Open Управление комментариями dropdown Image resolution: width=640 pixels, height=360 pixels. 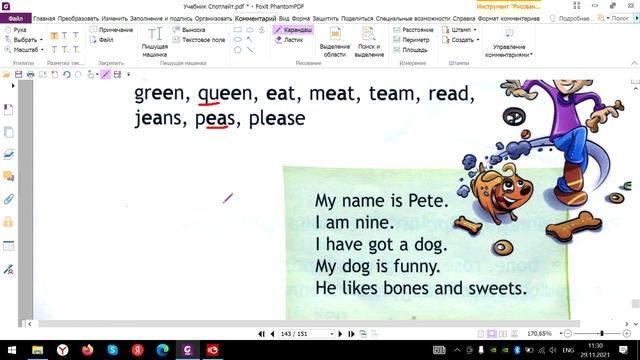tap(509, 42)
